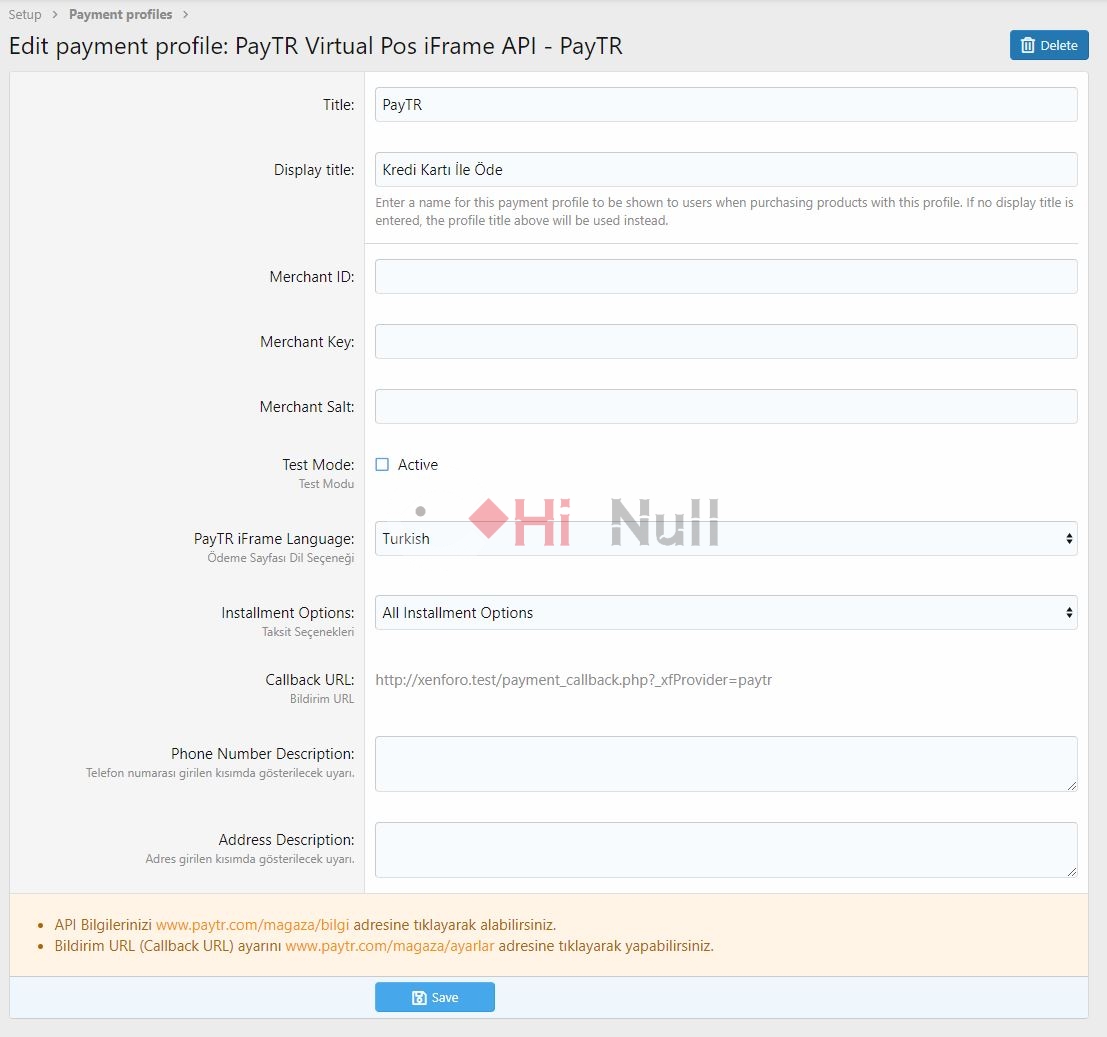
Task: Focus the Merchant Salt field
Action: click(x=726, y=407)
